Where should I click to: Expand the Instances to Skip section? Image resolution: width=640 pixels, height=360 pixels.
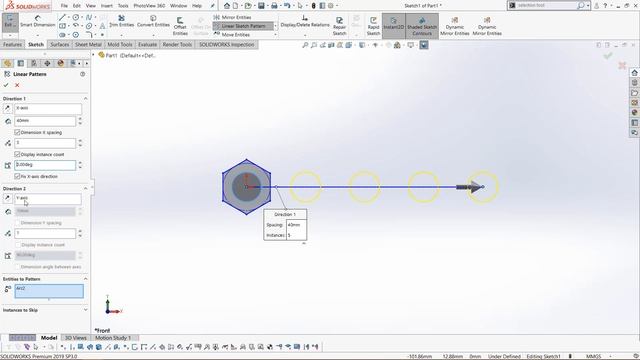(85, 310)
